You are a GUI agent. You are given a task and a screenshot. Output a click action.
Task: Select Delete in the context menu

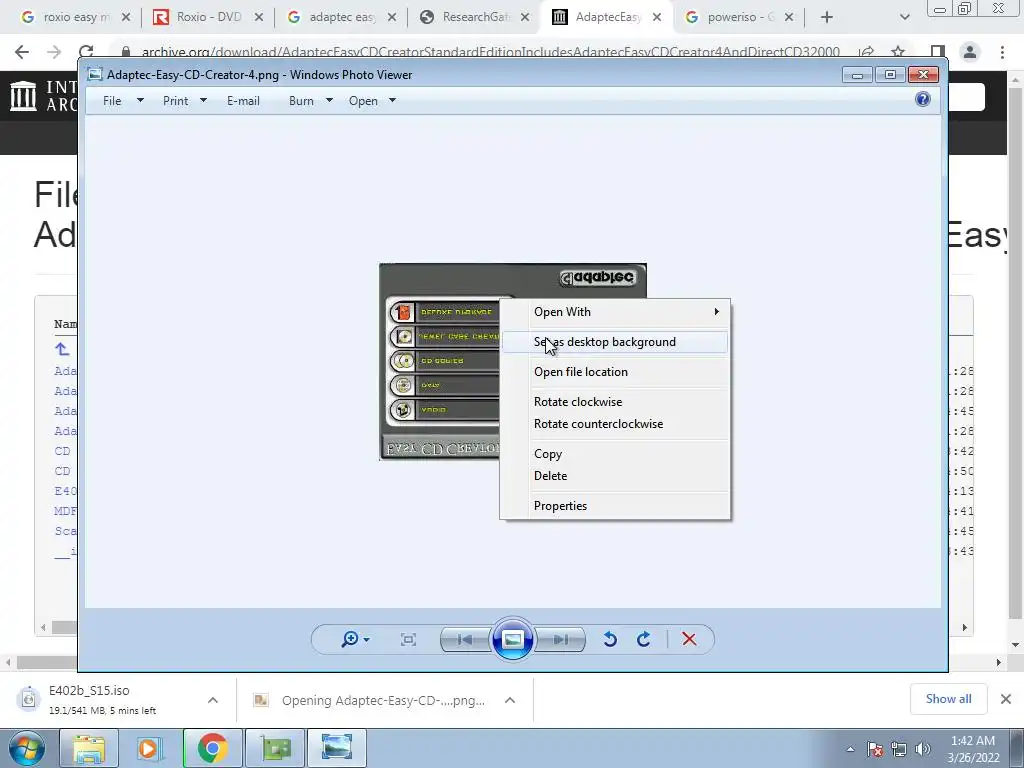[x=615, y=476]
